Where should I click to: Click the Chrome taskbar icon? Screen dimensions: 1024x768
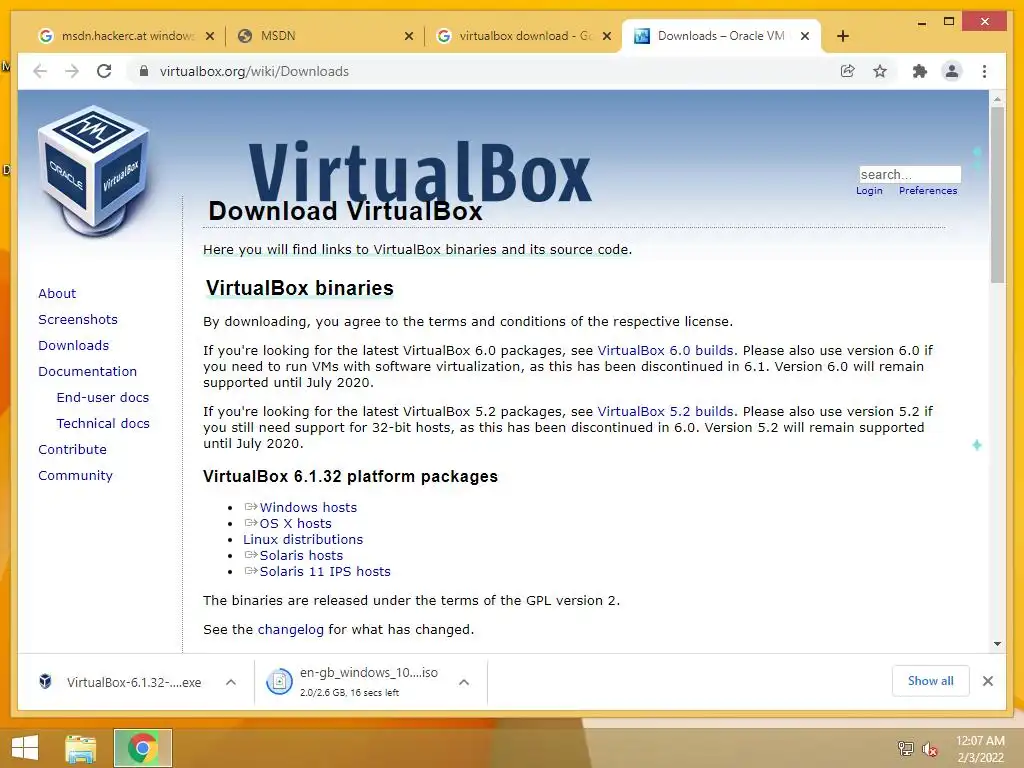142,748
